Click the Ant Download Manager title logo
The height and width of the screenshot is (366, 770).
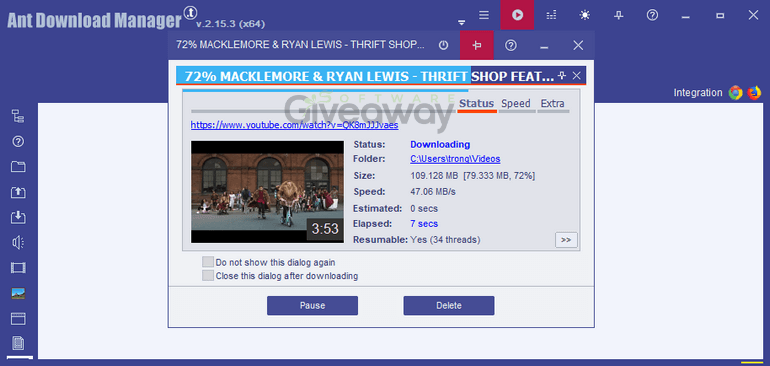(x=95, y=20)
